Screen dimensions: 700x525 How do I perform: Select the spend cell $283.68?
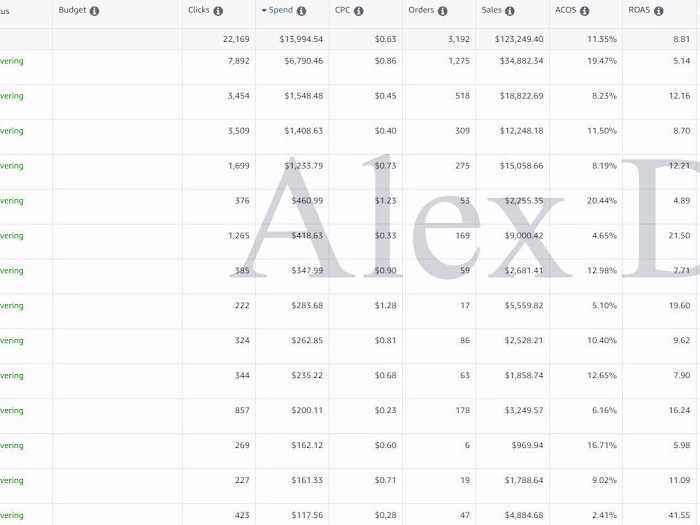(307, 306)
